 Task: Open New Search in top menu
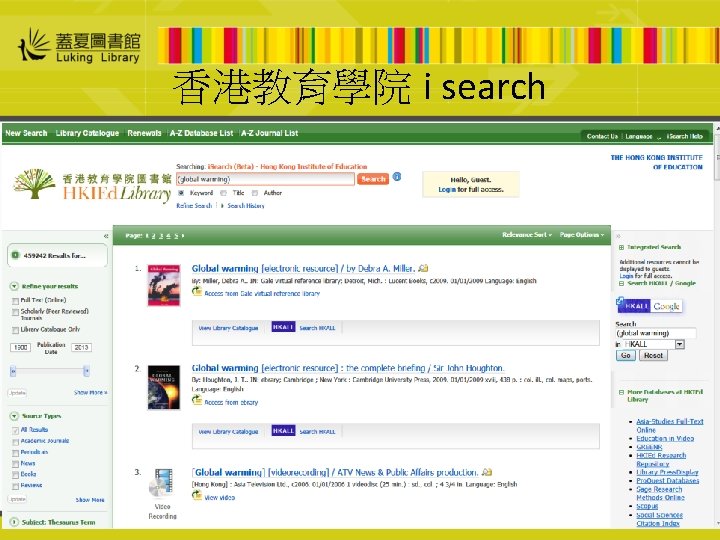tap(26, 133)
